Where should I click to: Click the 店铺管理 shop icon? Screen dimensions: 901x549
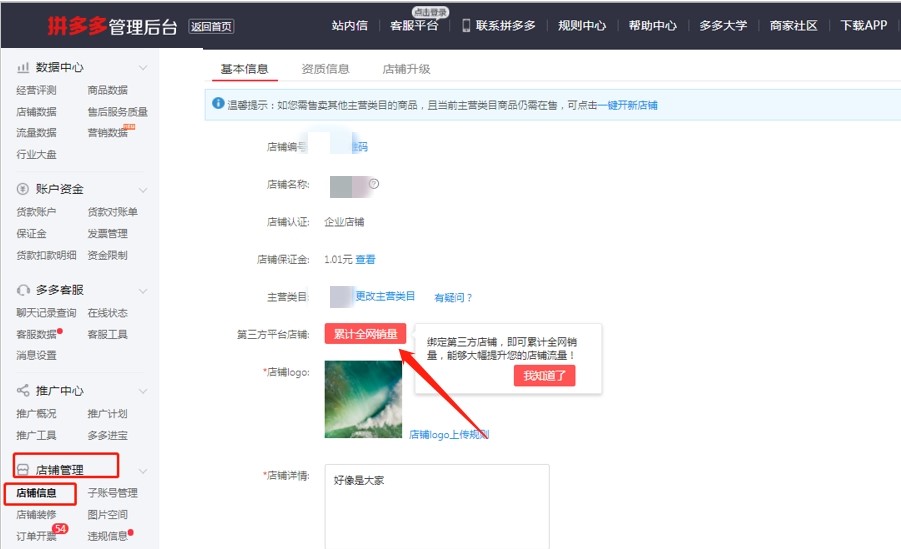click(x=23, y=470)
